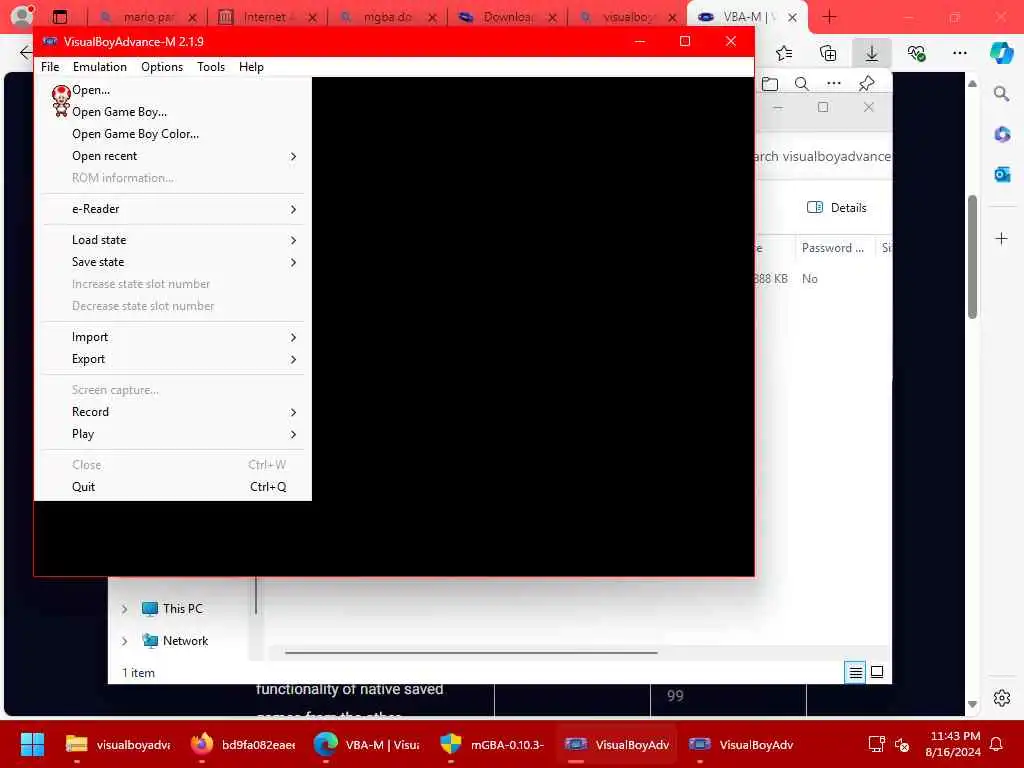Open visualboyadvance folder taskbar item
Image resolution: width=1024 pixels, height=768 pixels.
pyautogui.click(x=118, y=744)
